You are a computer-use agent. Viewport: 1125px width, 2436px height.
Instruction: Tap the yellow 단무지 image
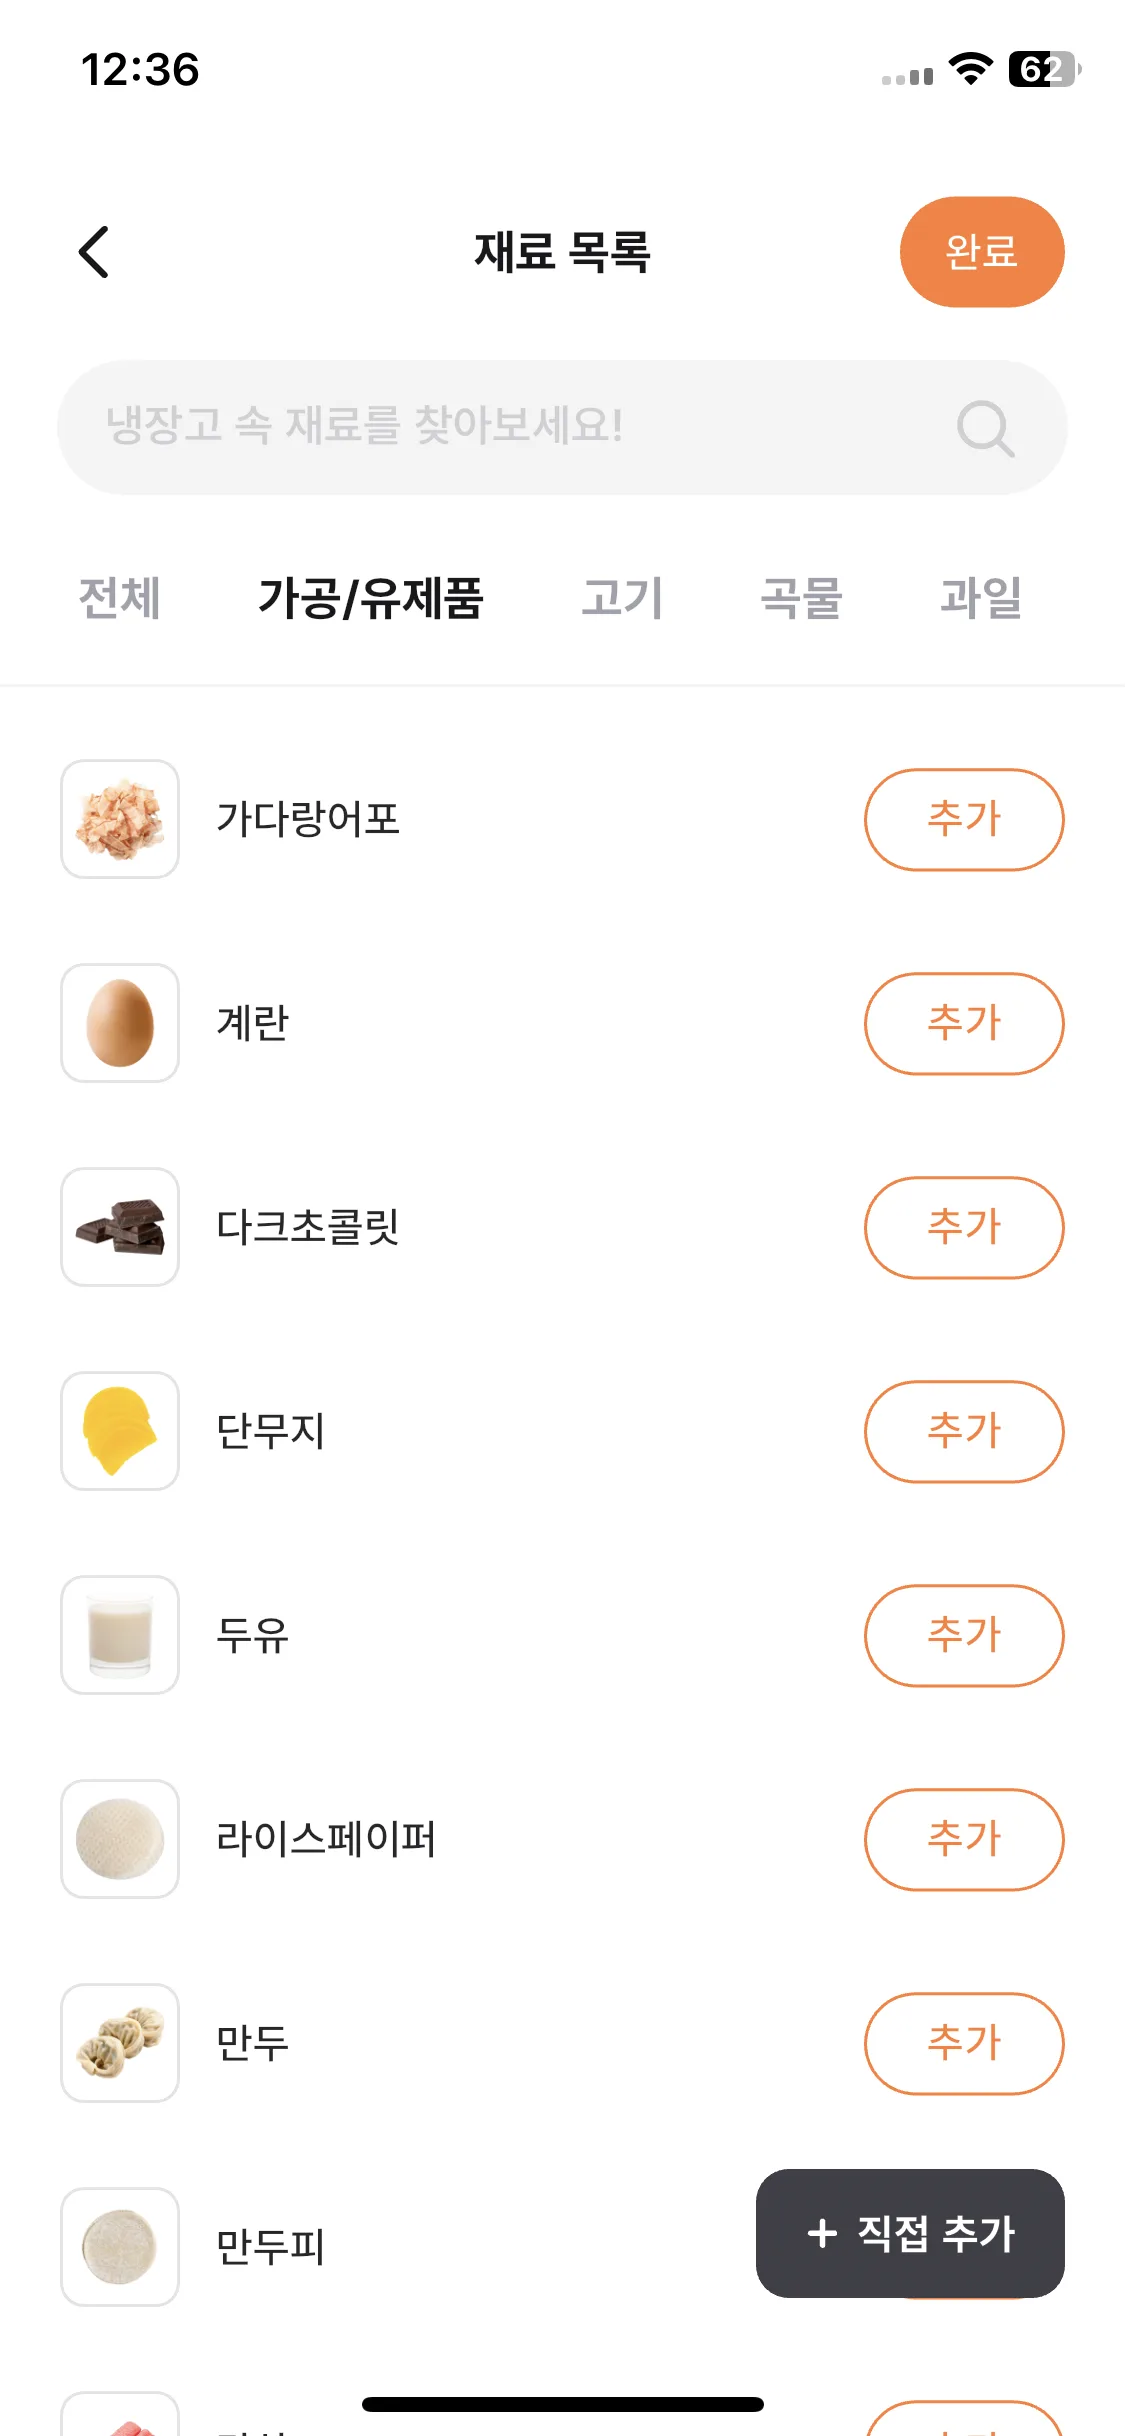coord(120,1431)
